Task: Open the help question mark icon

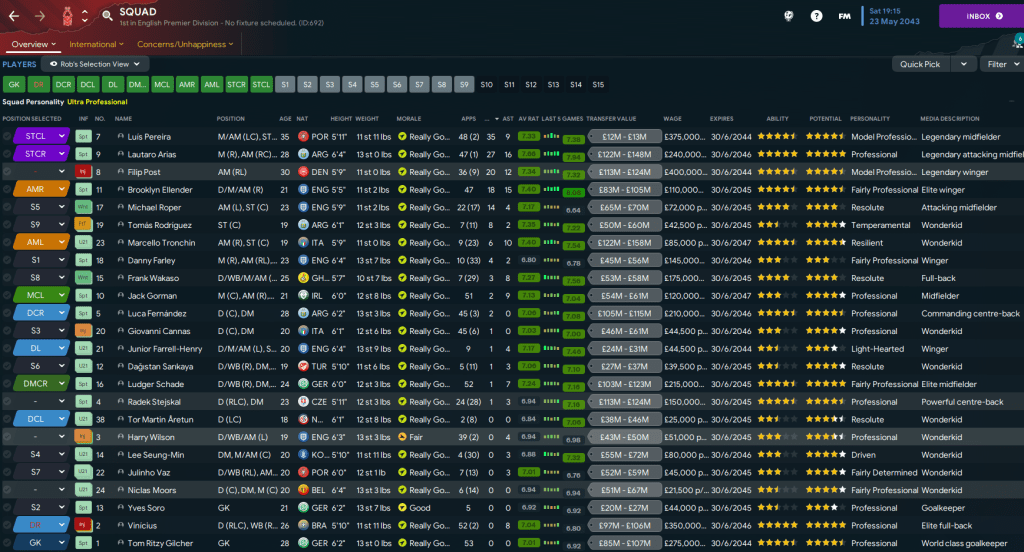Action: 816,16
